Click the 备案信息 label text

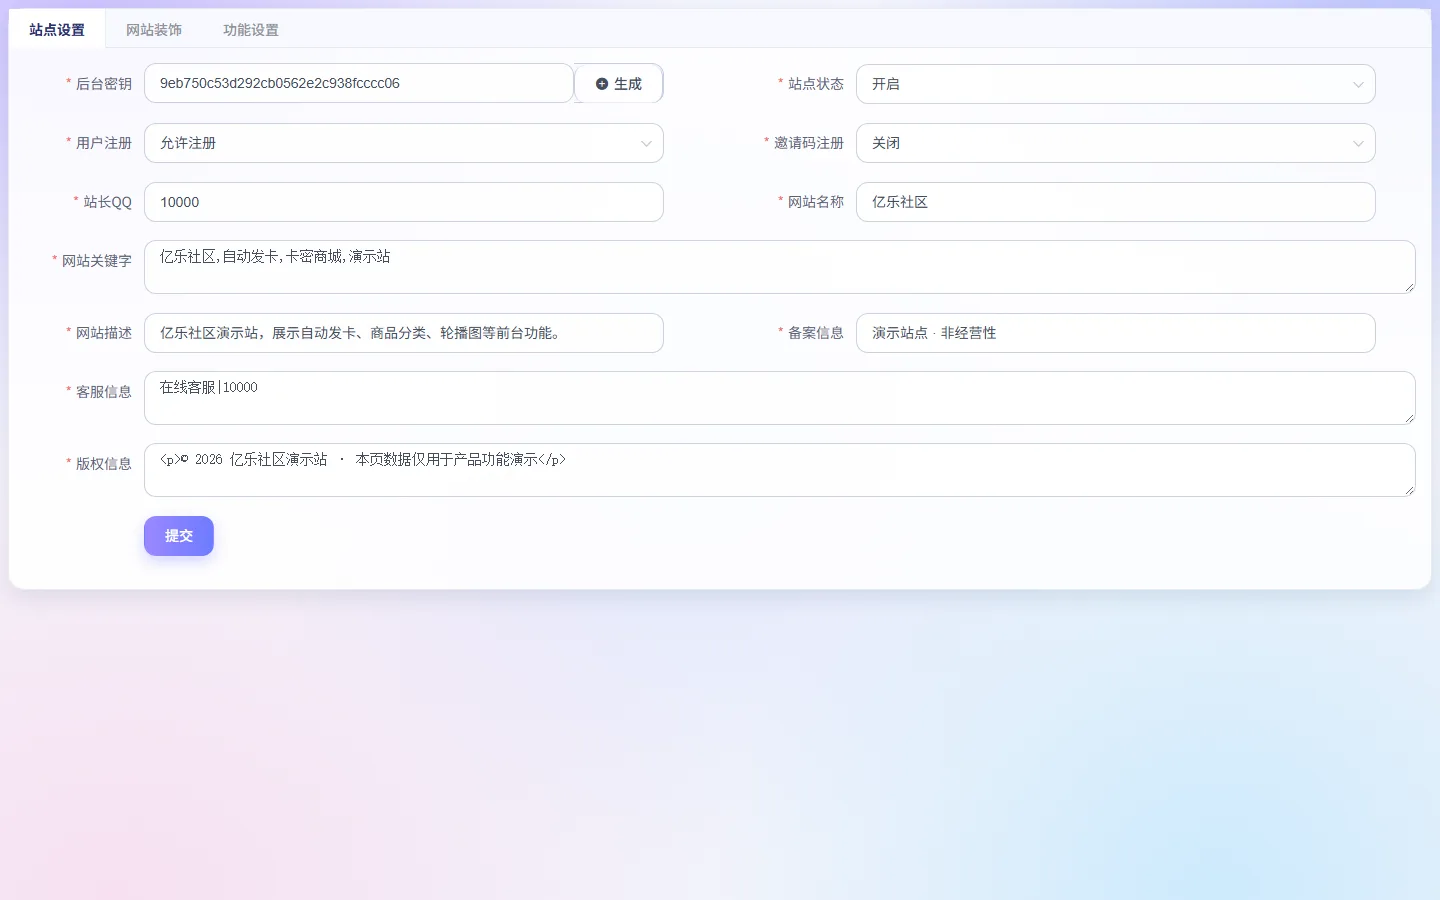coord(816,333)
